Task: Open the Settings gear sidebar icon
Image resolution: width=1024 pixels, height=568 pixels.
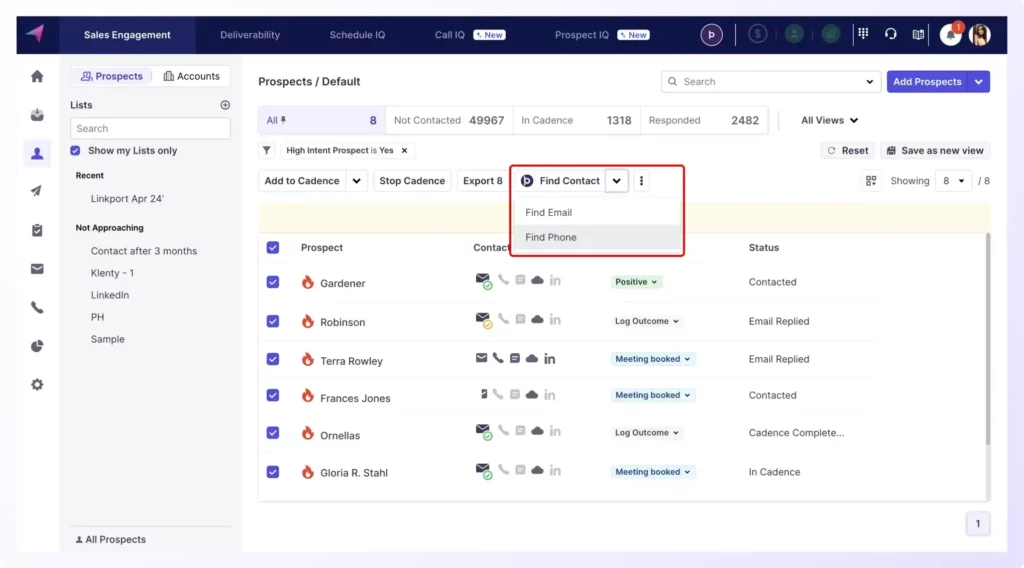Action: [37, 385]
